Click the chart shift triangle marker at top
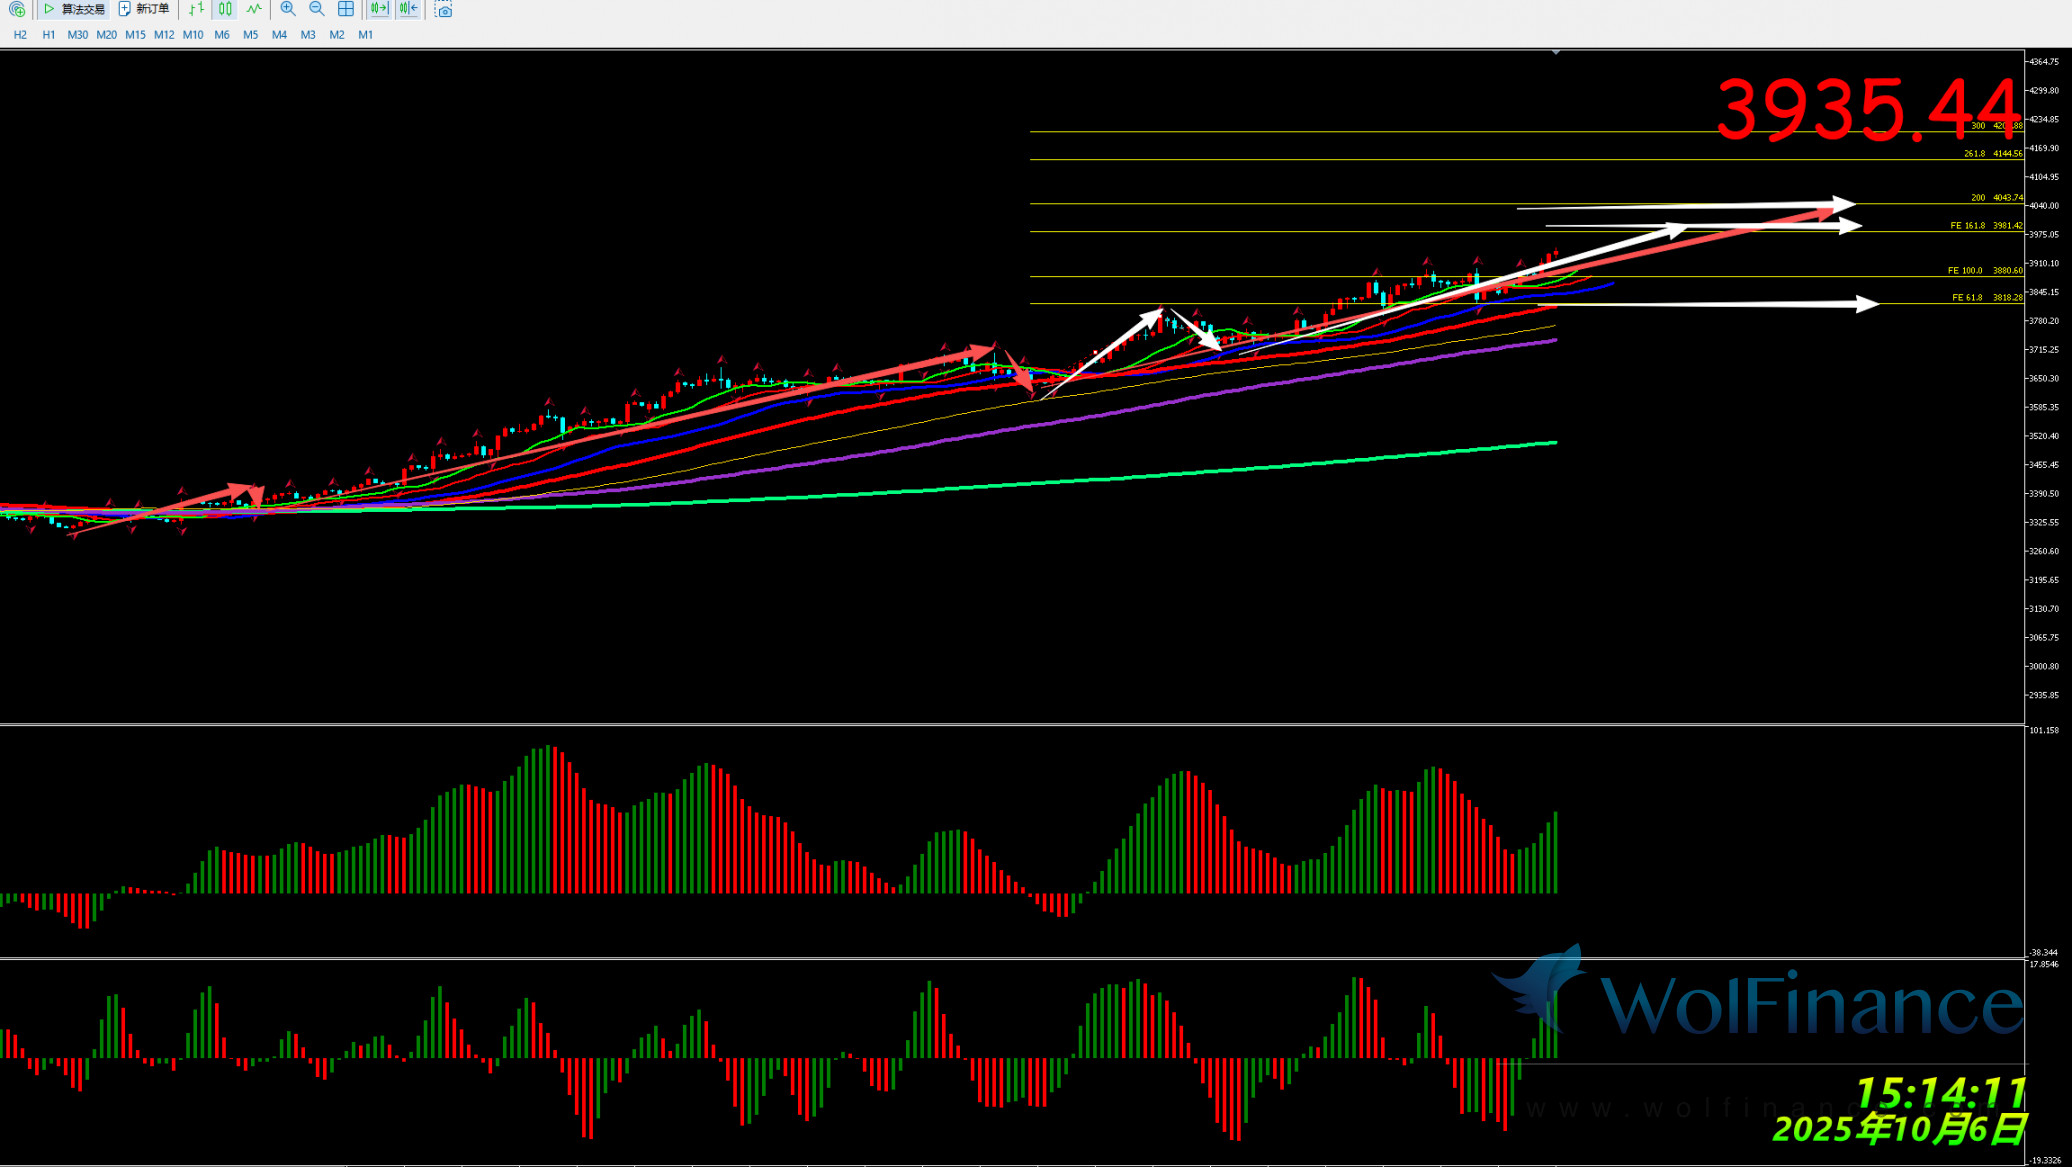The height and width of the screenshot is (1167, 2072). (x=1556, y=52)
